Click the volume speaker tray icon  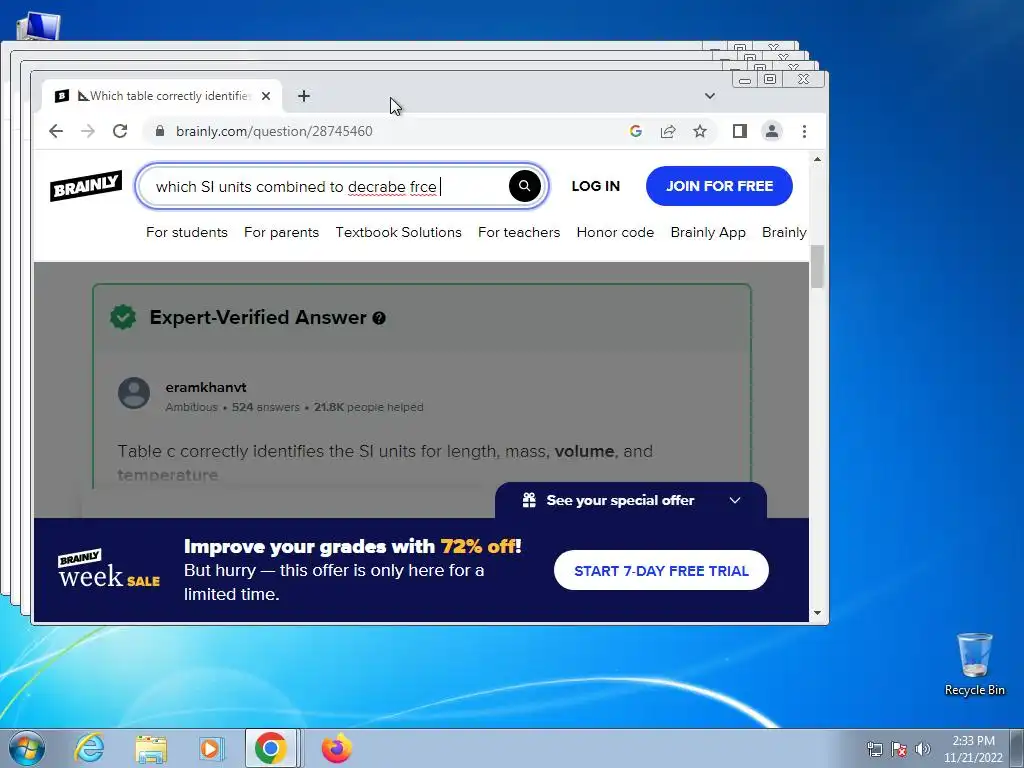pyautogui.click(x=923, y=749)
